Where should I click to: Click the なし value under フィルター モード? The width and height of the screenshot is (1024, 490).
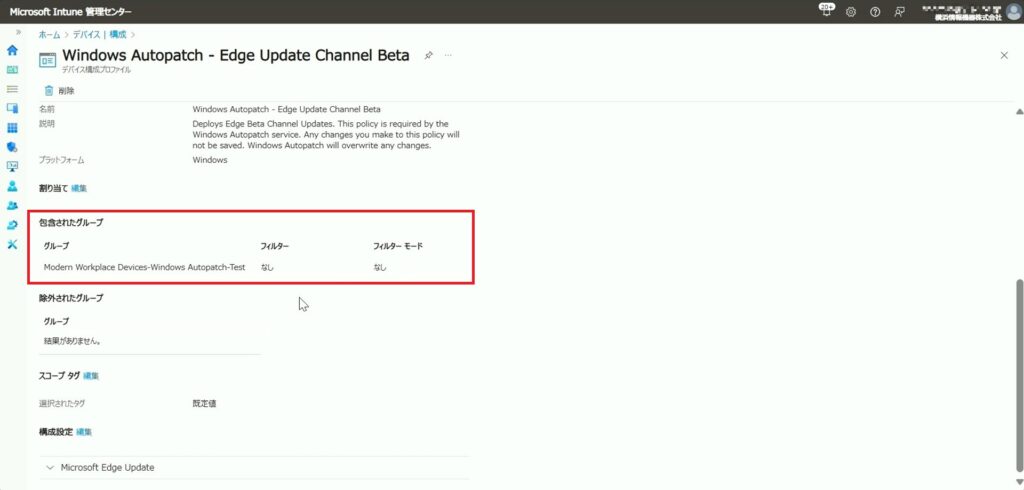point(380,267)
